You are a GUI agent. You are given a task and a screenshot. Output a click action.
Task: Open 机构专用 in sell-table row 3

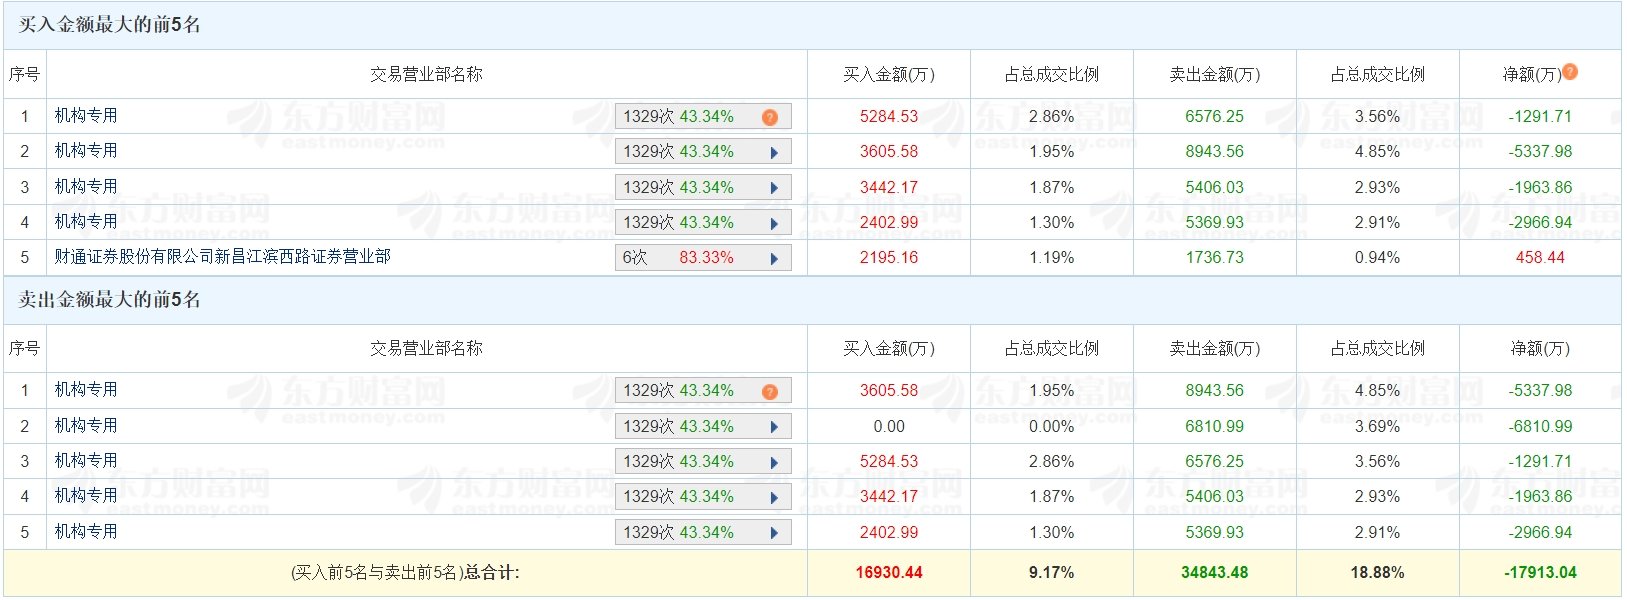[x=86, y=461]
